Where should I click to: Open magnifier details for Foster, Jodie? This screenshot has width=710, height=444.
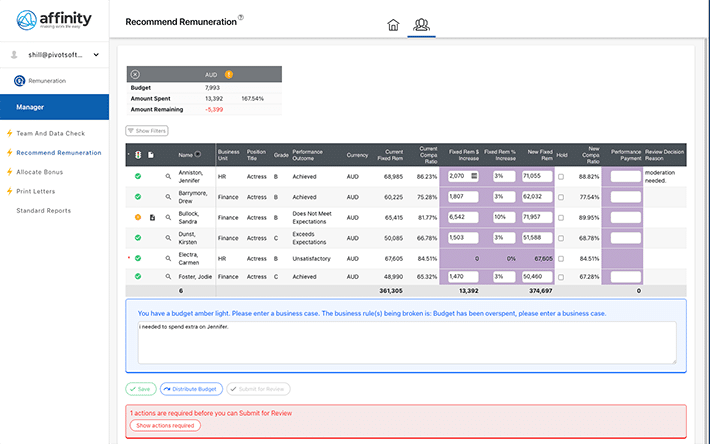[x=168, y=276]
